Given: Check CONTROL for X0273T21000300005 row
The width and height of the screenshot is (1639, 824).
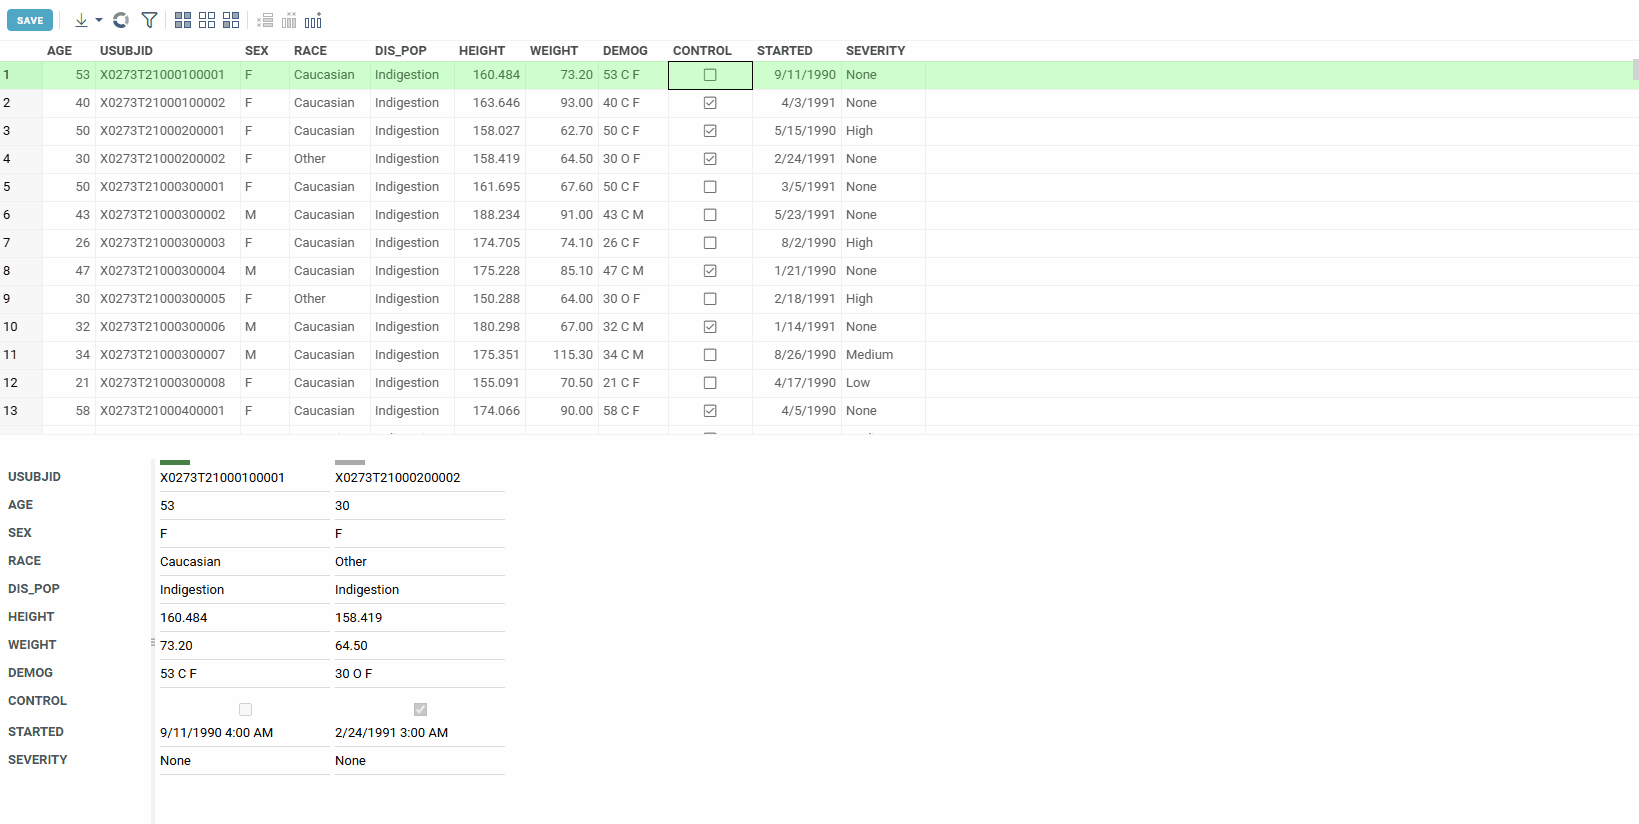Looking at the screenshot, I should [x=710, y=299].
